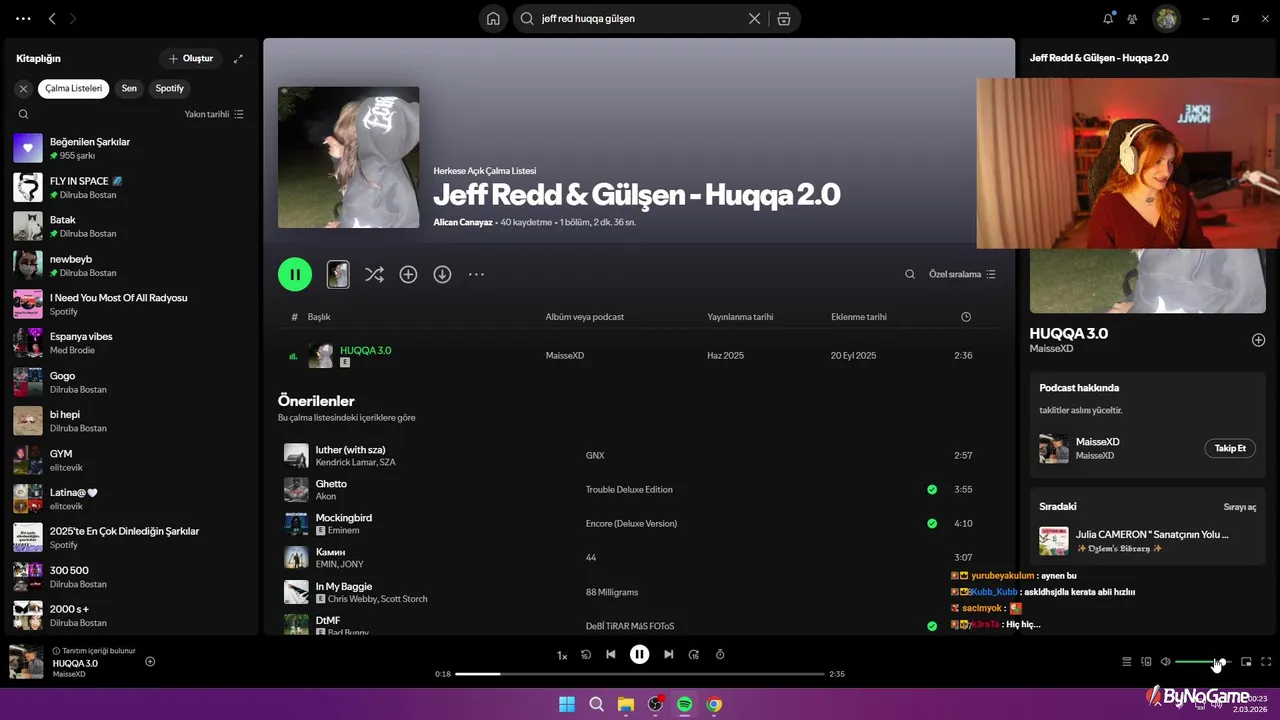Click the playlist cover image
The width and height of the screenshot is (1280, 720).
tap(348, 157)
